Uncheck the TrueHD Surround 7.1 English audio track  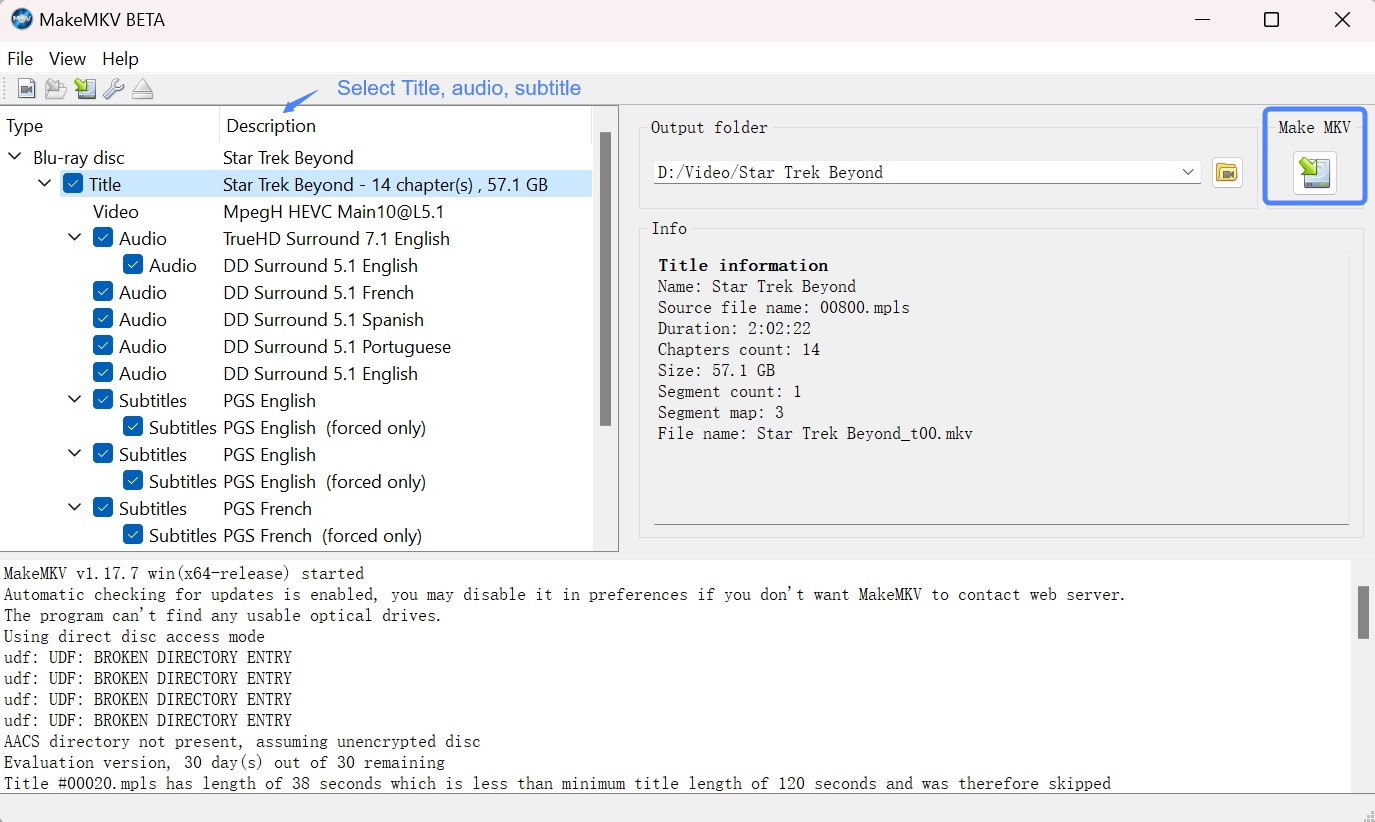tap(103, 237)
